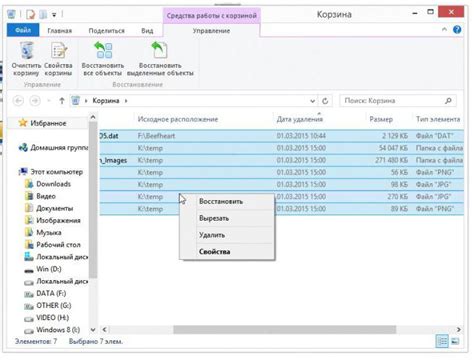Click the Empty Recycle Bin icon
The width and height of the screenshot is (474, 360).
(27, 51)
